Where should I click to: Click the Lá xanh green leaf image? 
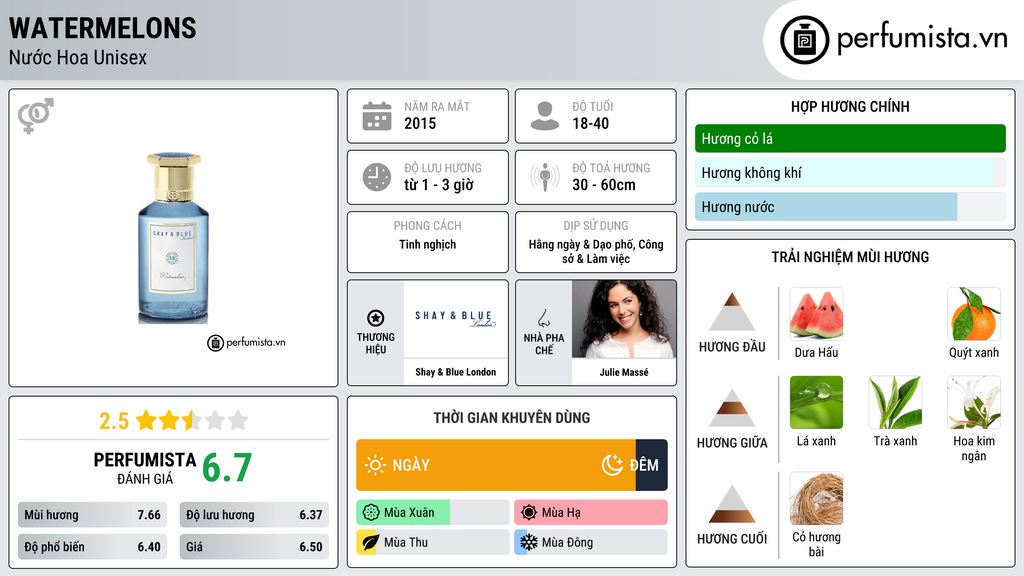(x=816, y=402)
